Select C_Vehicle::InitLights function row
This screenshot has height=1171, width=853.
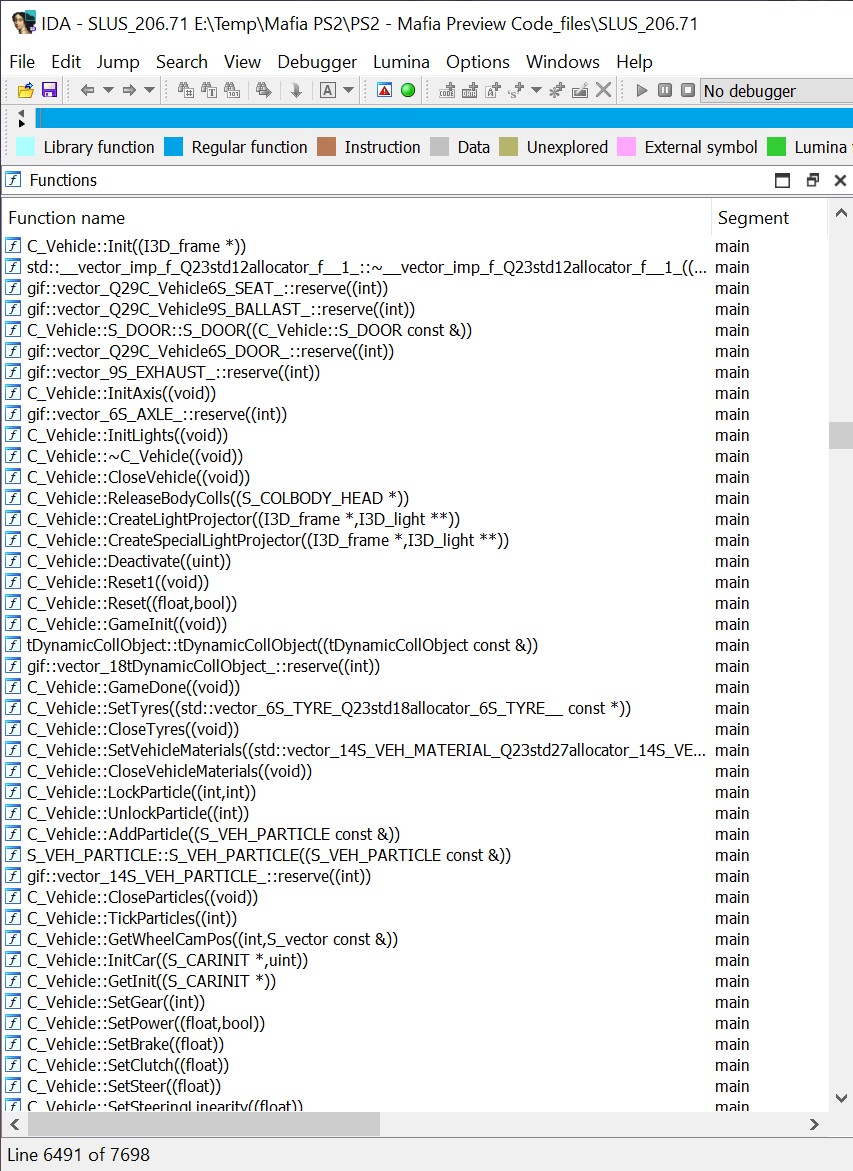pyautogui.click(x=127, y=435)
